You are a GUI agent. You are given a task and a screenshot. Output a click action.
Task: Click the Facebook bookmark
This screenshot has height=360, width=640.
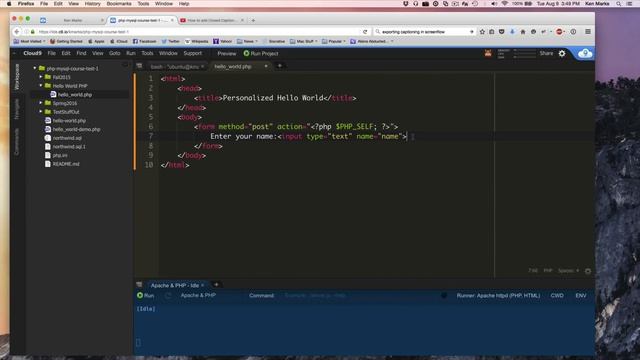pos(144,41)
